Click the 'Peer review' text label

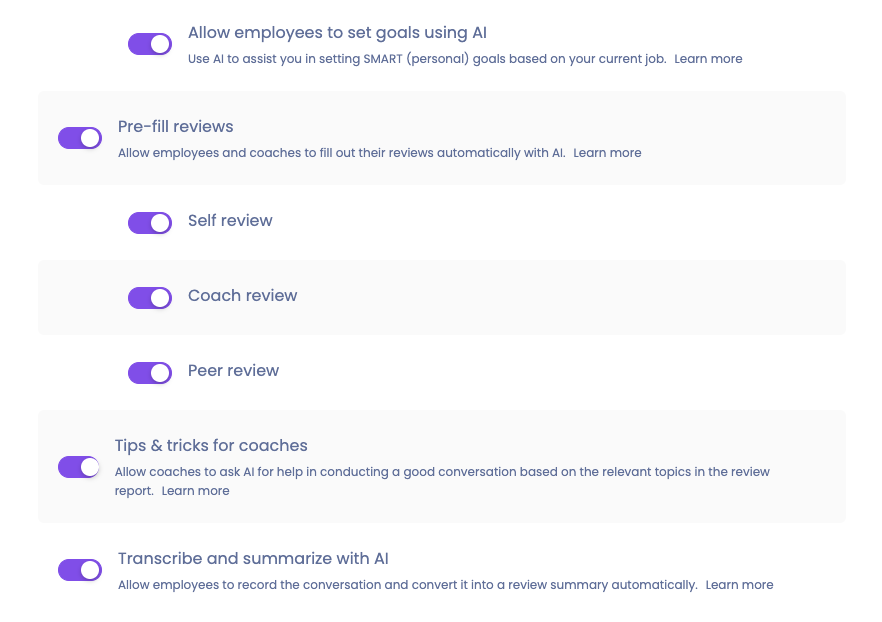tap(234, 371)
